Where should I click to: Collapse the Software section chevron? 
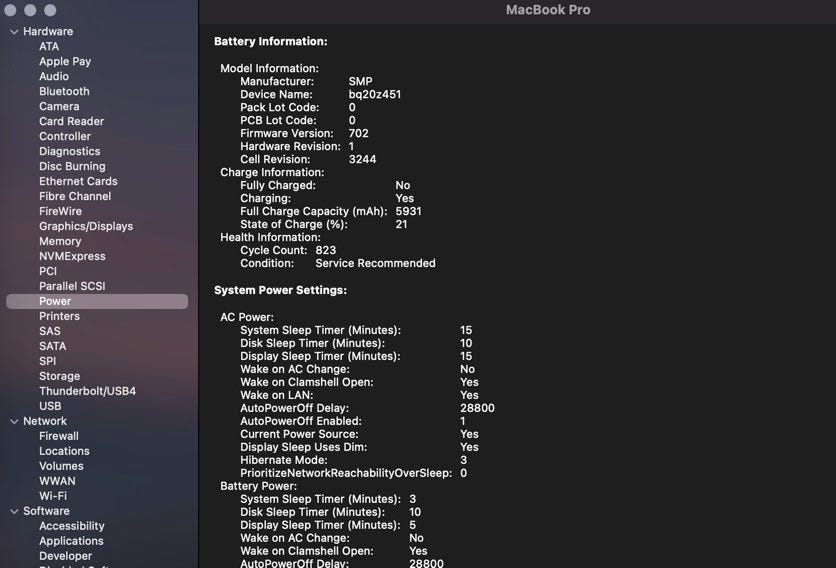click(14, 511)
